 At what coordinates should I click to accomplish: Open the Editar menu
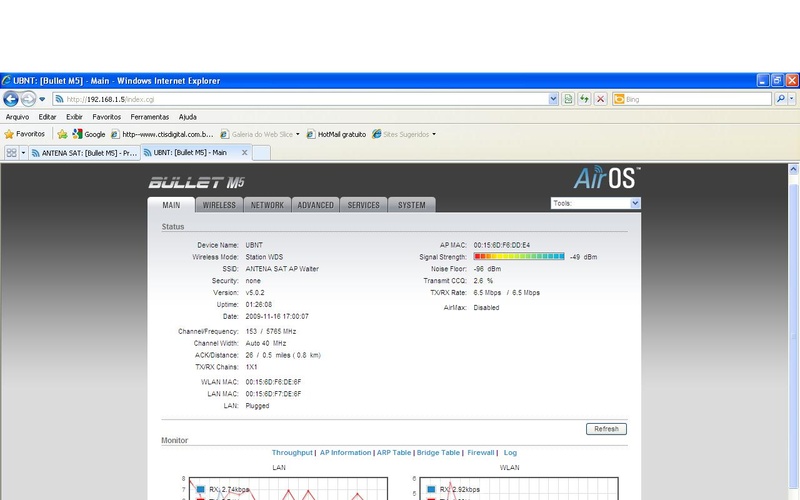coord(47,117)
